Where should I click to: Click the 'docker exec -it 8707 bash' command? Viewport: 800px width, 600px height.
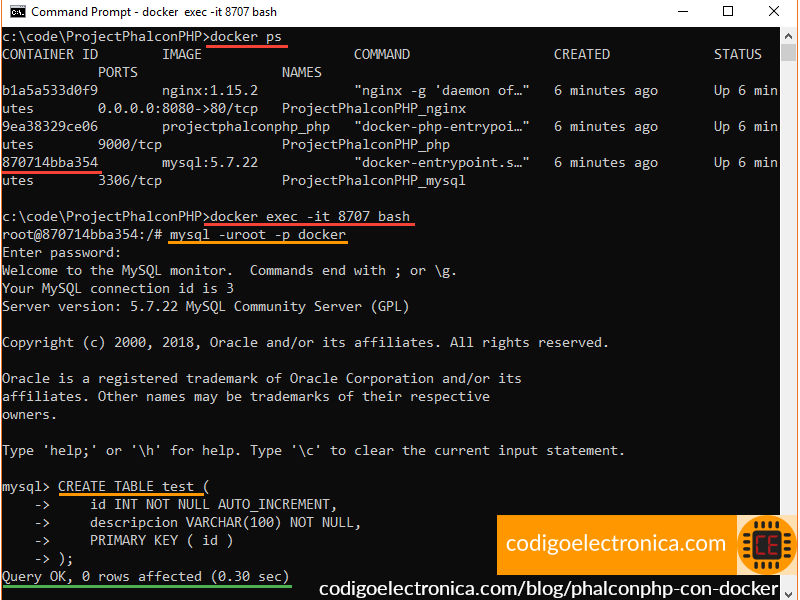pos(310,217)
